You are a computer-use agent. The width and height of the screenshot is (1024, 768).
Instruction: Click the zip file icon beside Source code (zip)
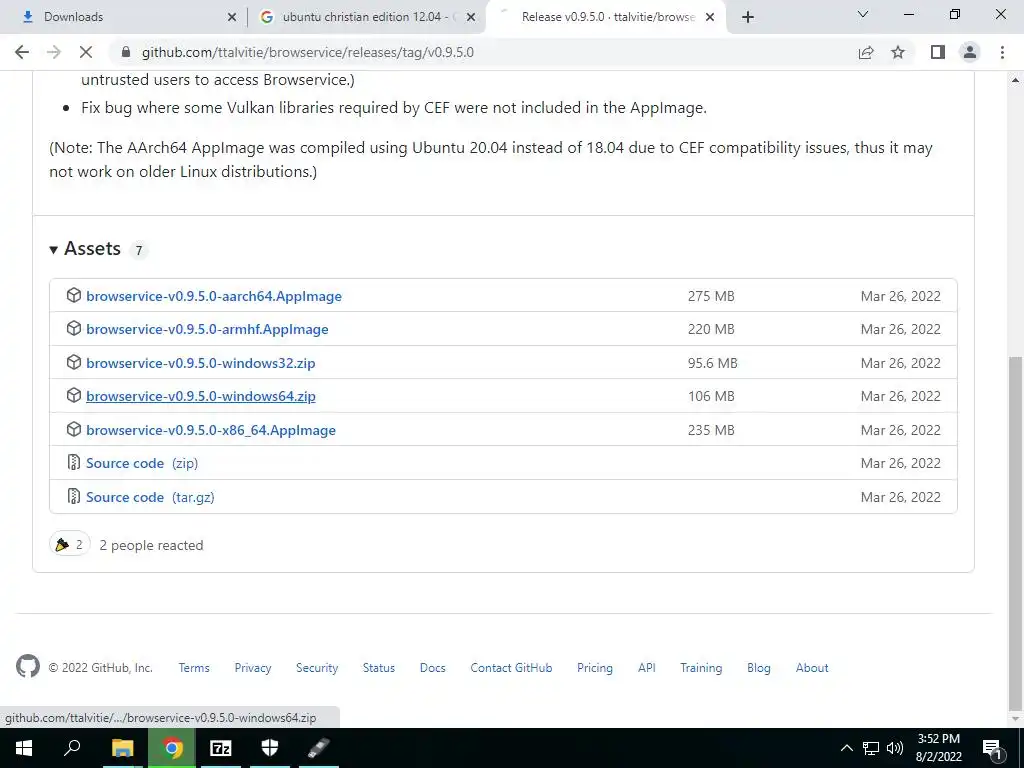pyautogui.click(x=74, y=462)
